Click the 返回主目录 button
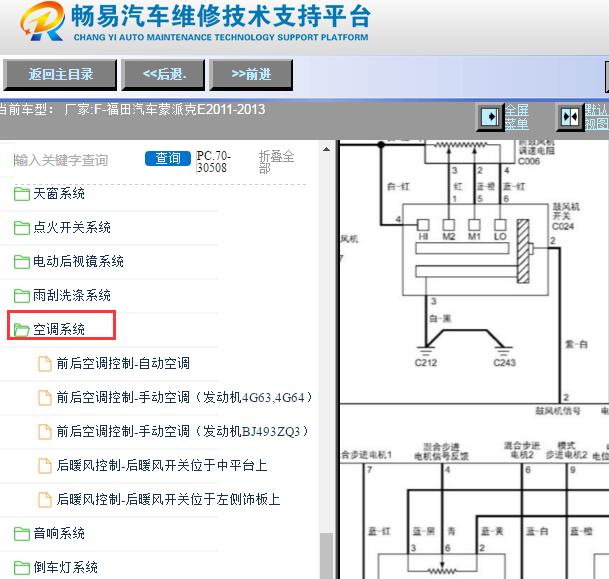 point(60,75)
